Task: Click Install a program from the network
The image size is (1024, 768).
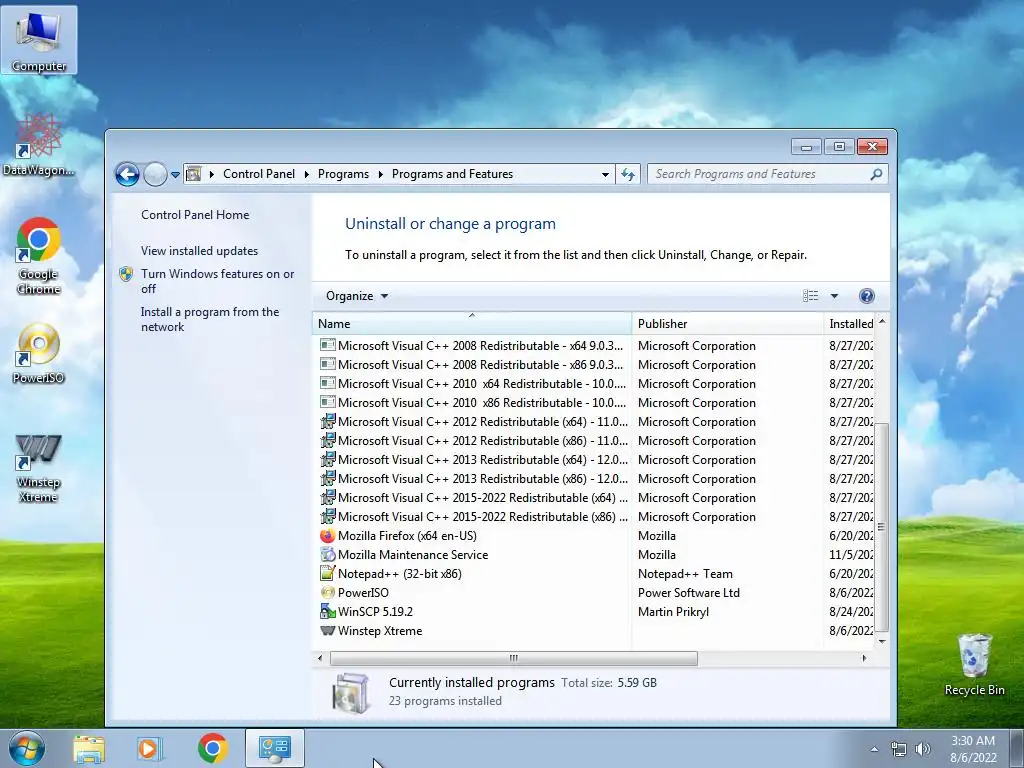Action: click(x=210, y=319)
